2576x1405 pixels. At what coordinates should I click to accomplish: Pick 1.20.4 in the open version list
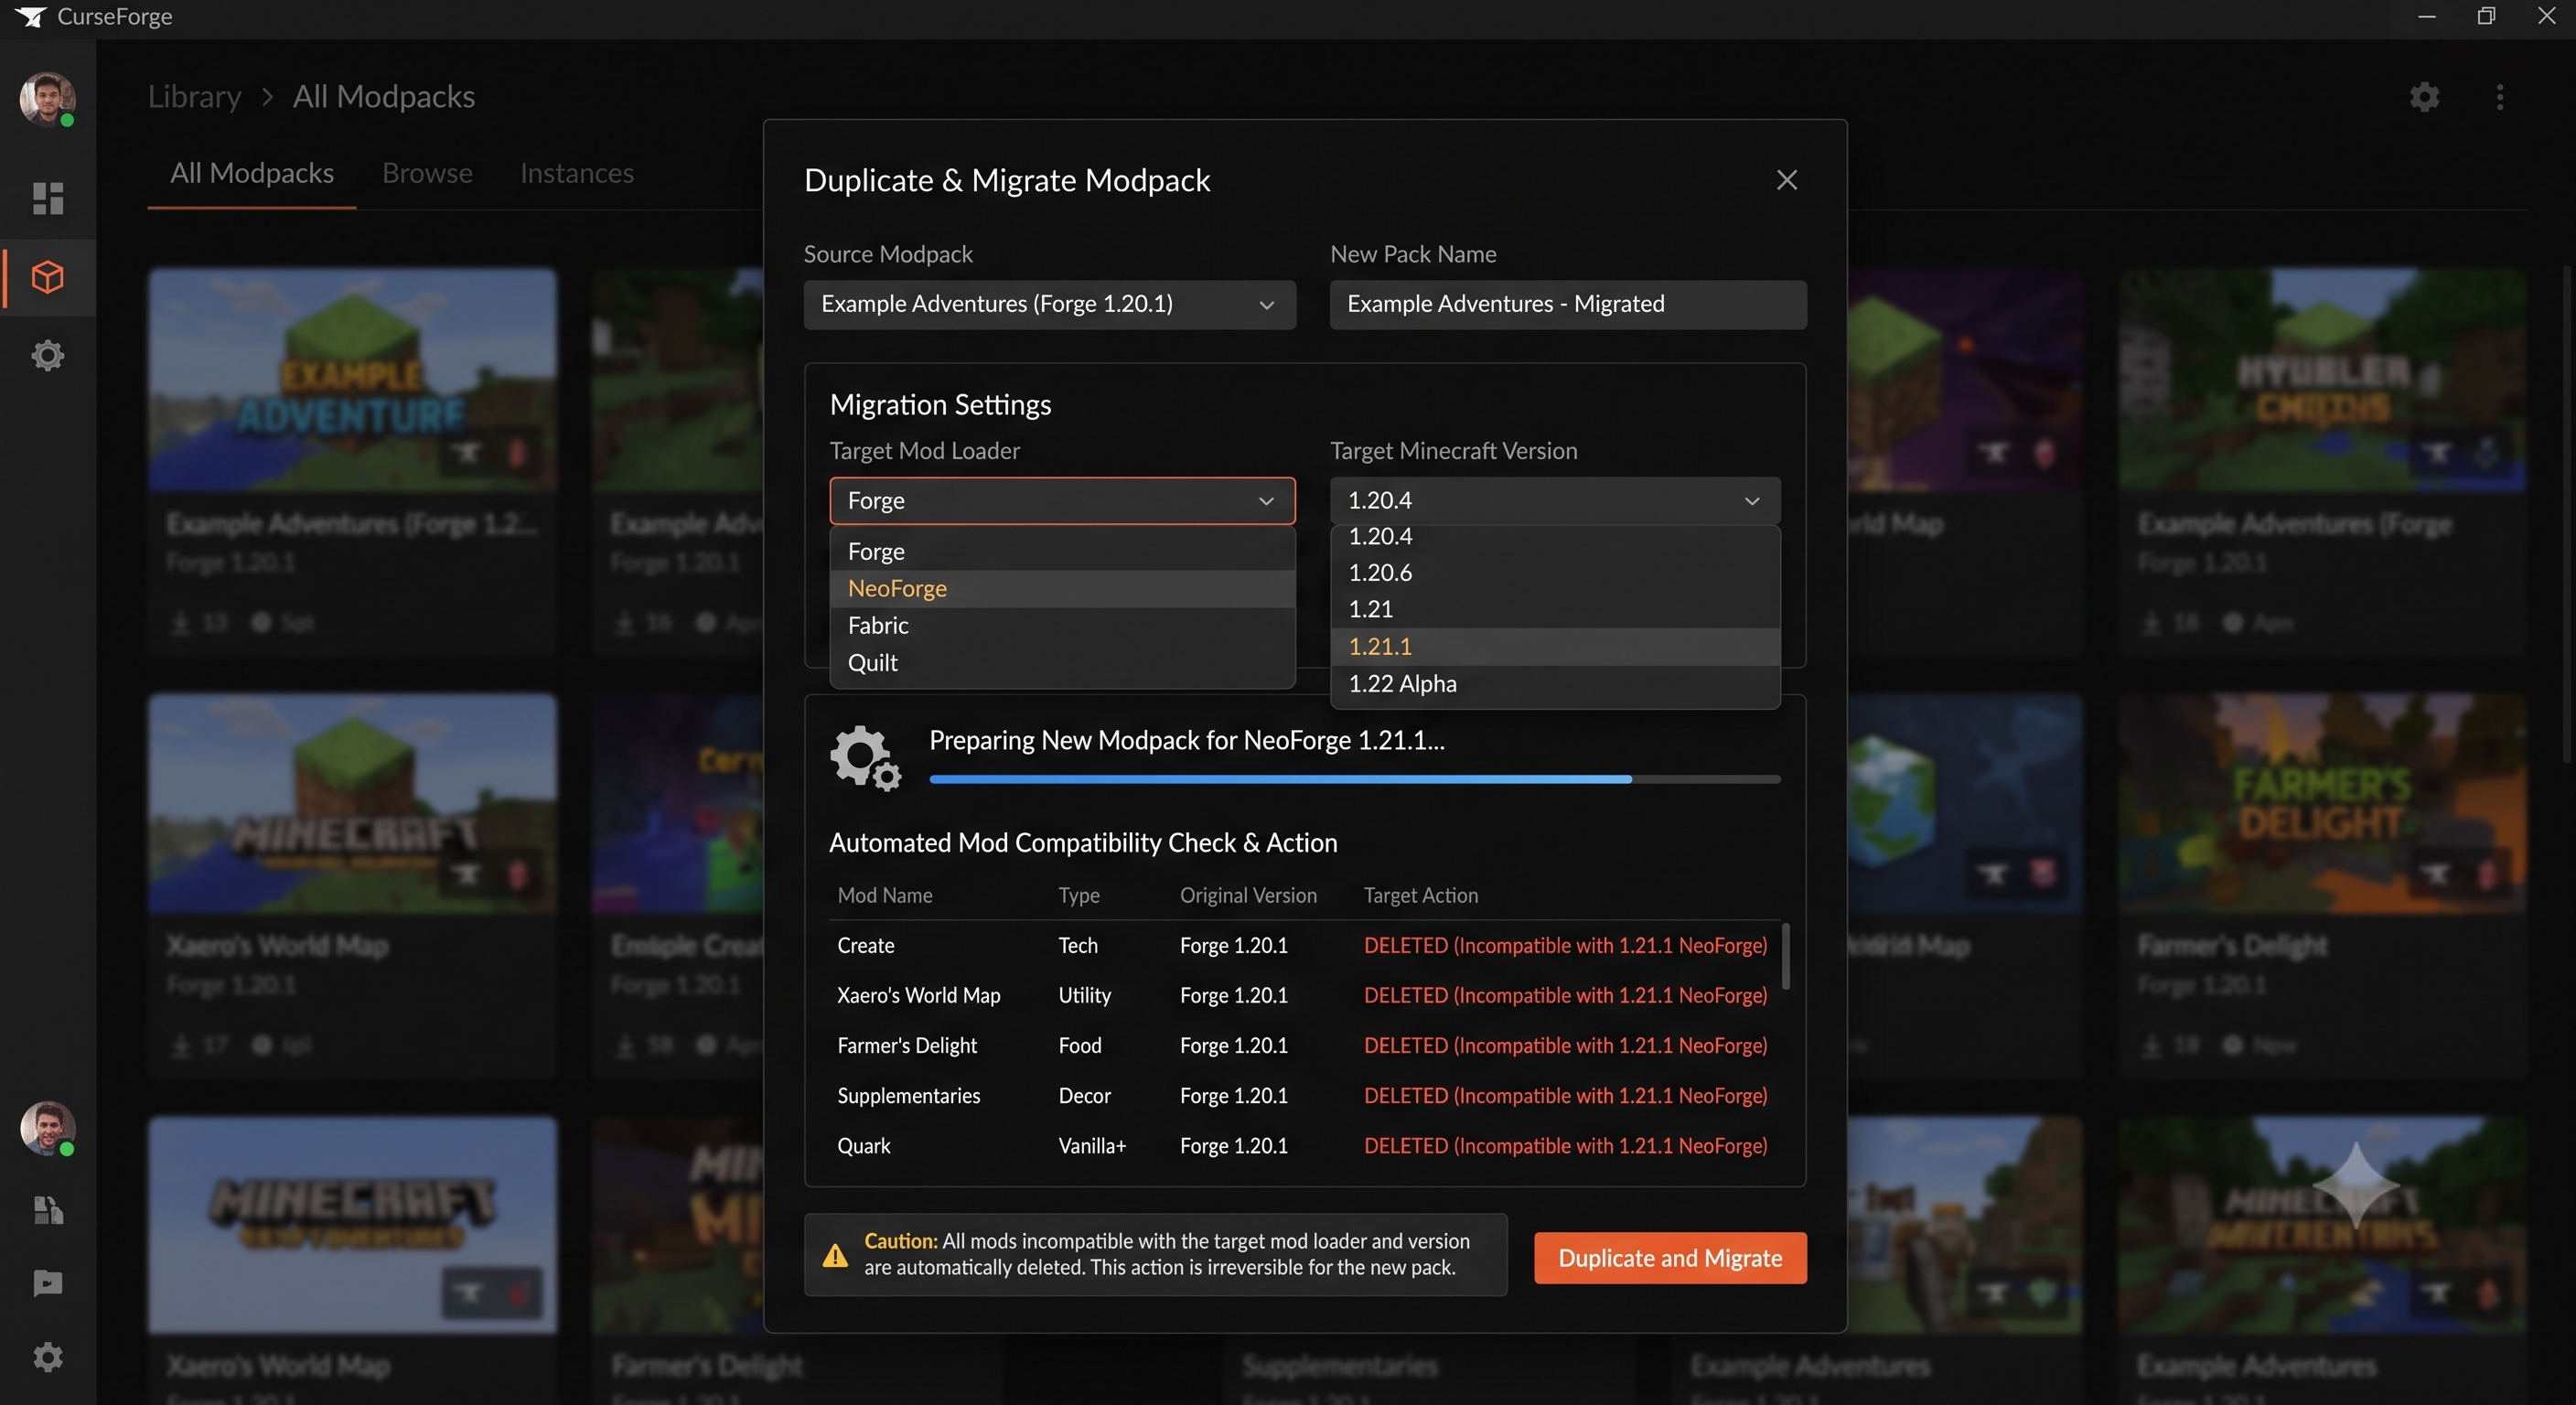[x=1555, y=537]
